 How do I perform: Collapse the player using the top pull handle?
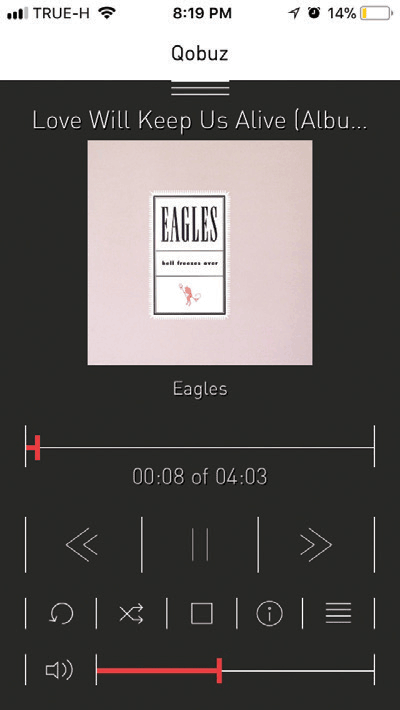pos(200,88)
